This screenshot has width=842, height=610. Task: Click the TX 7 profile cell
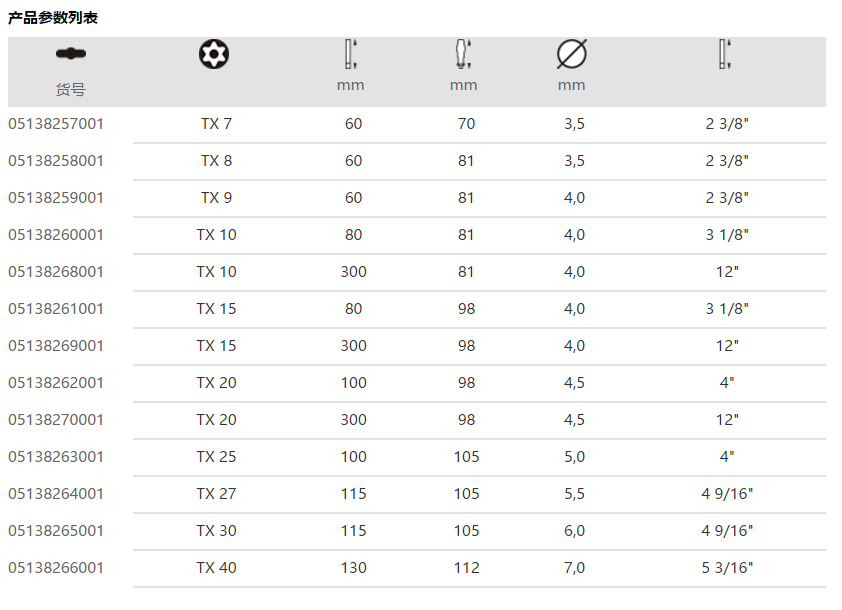216,124
